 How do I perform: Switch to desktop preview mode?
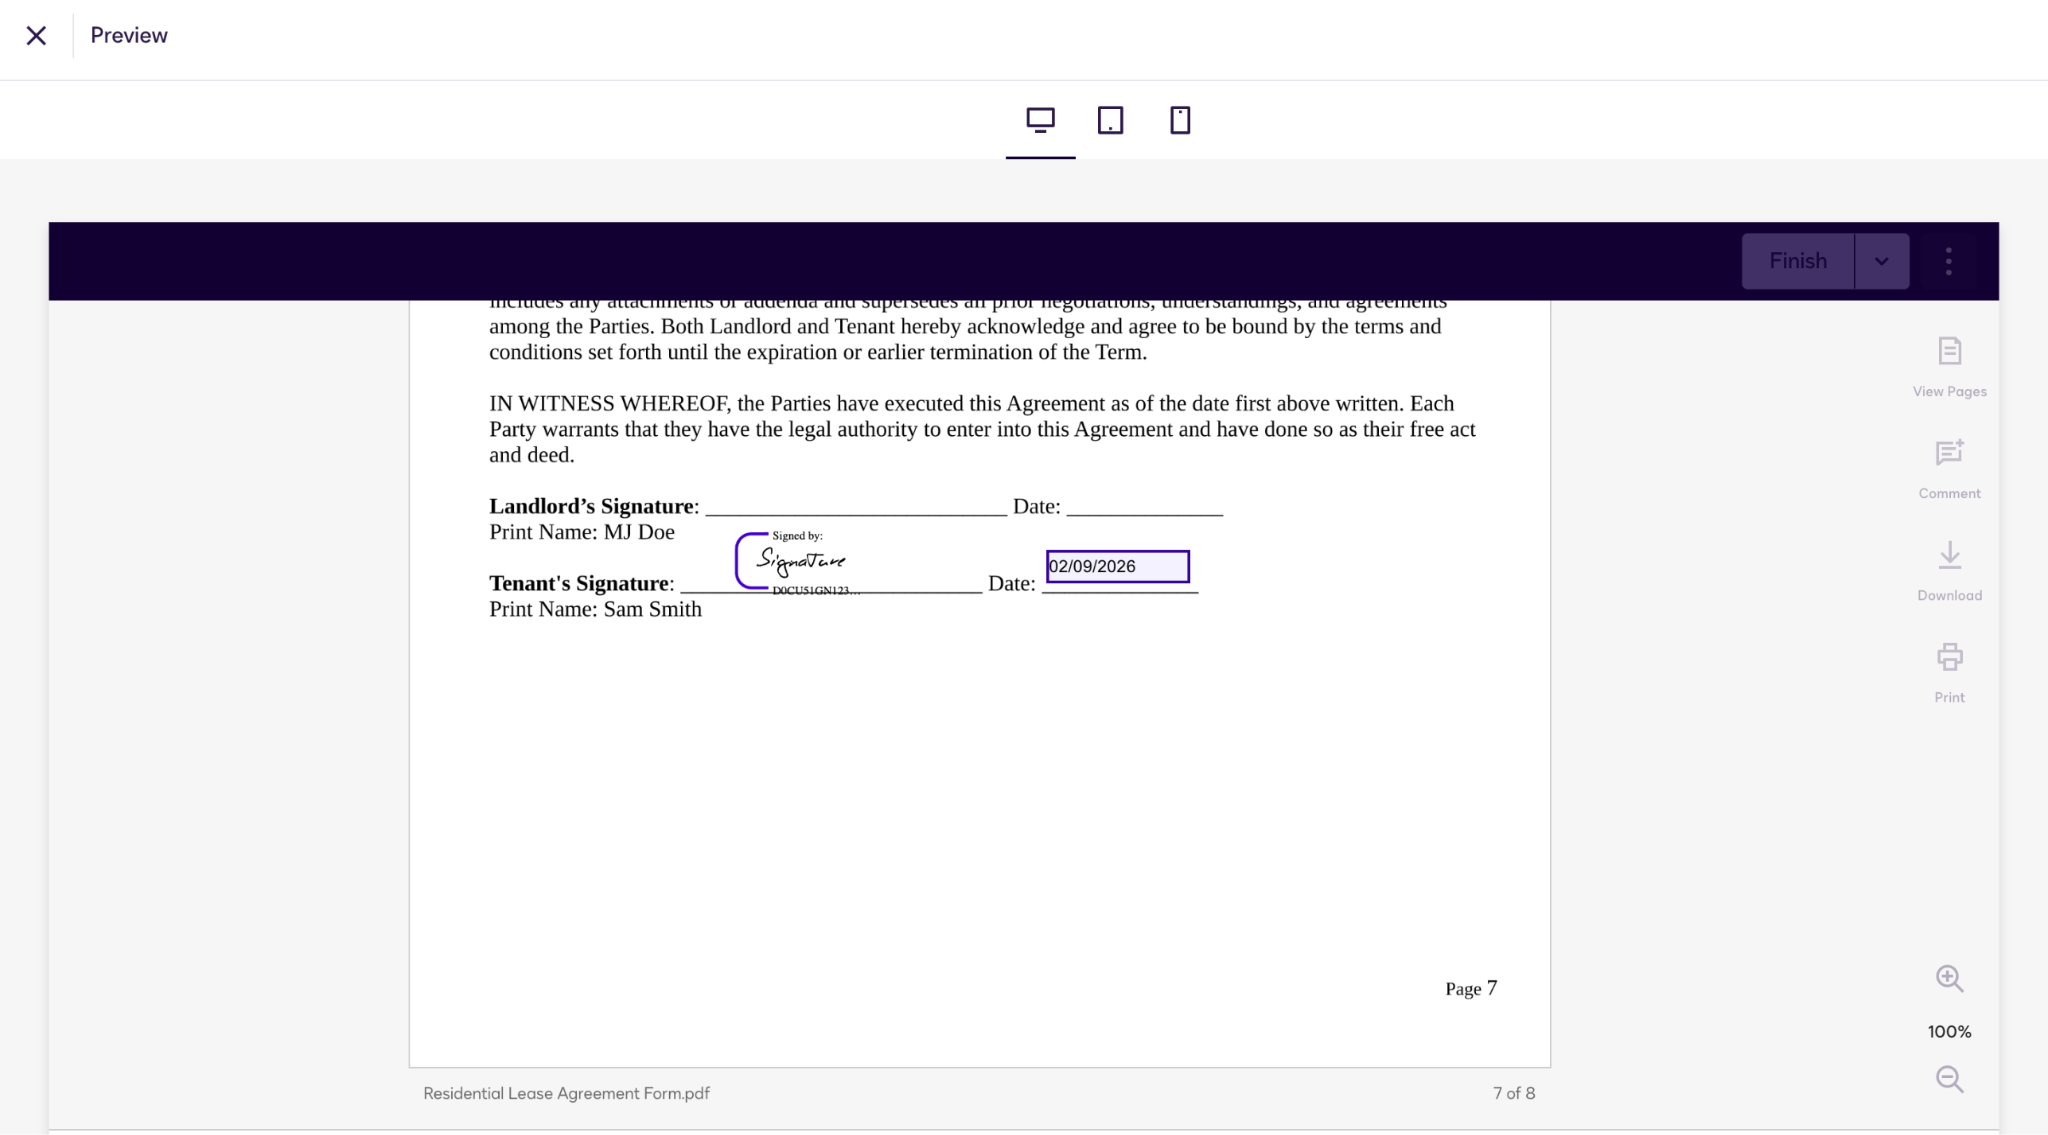coord(1040,120)
